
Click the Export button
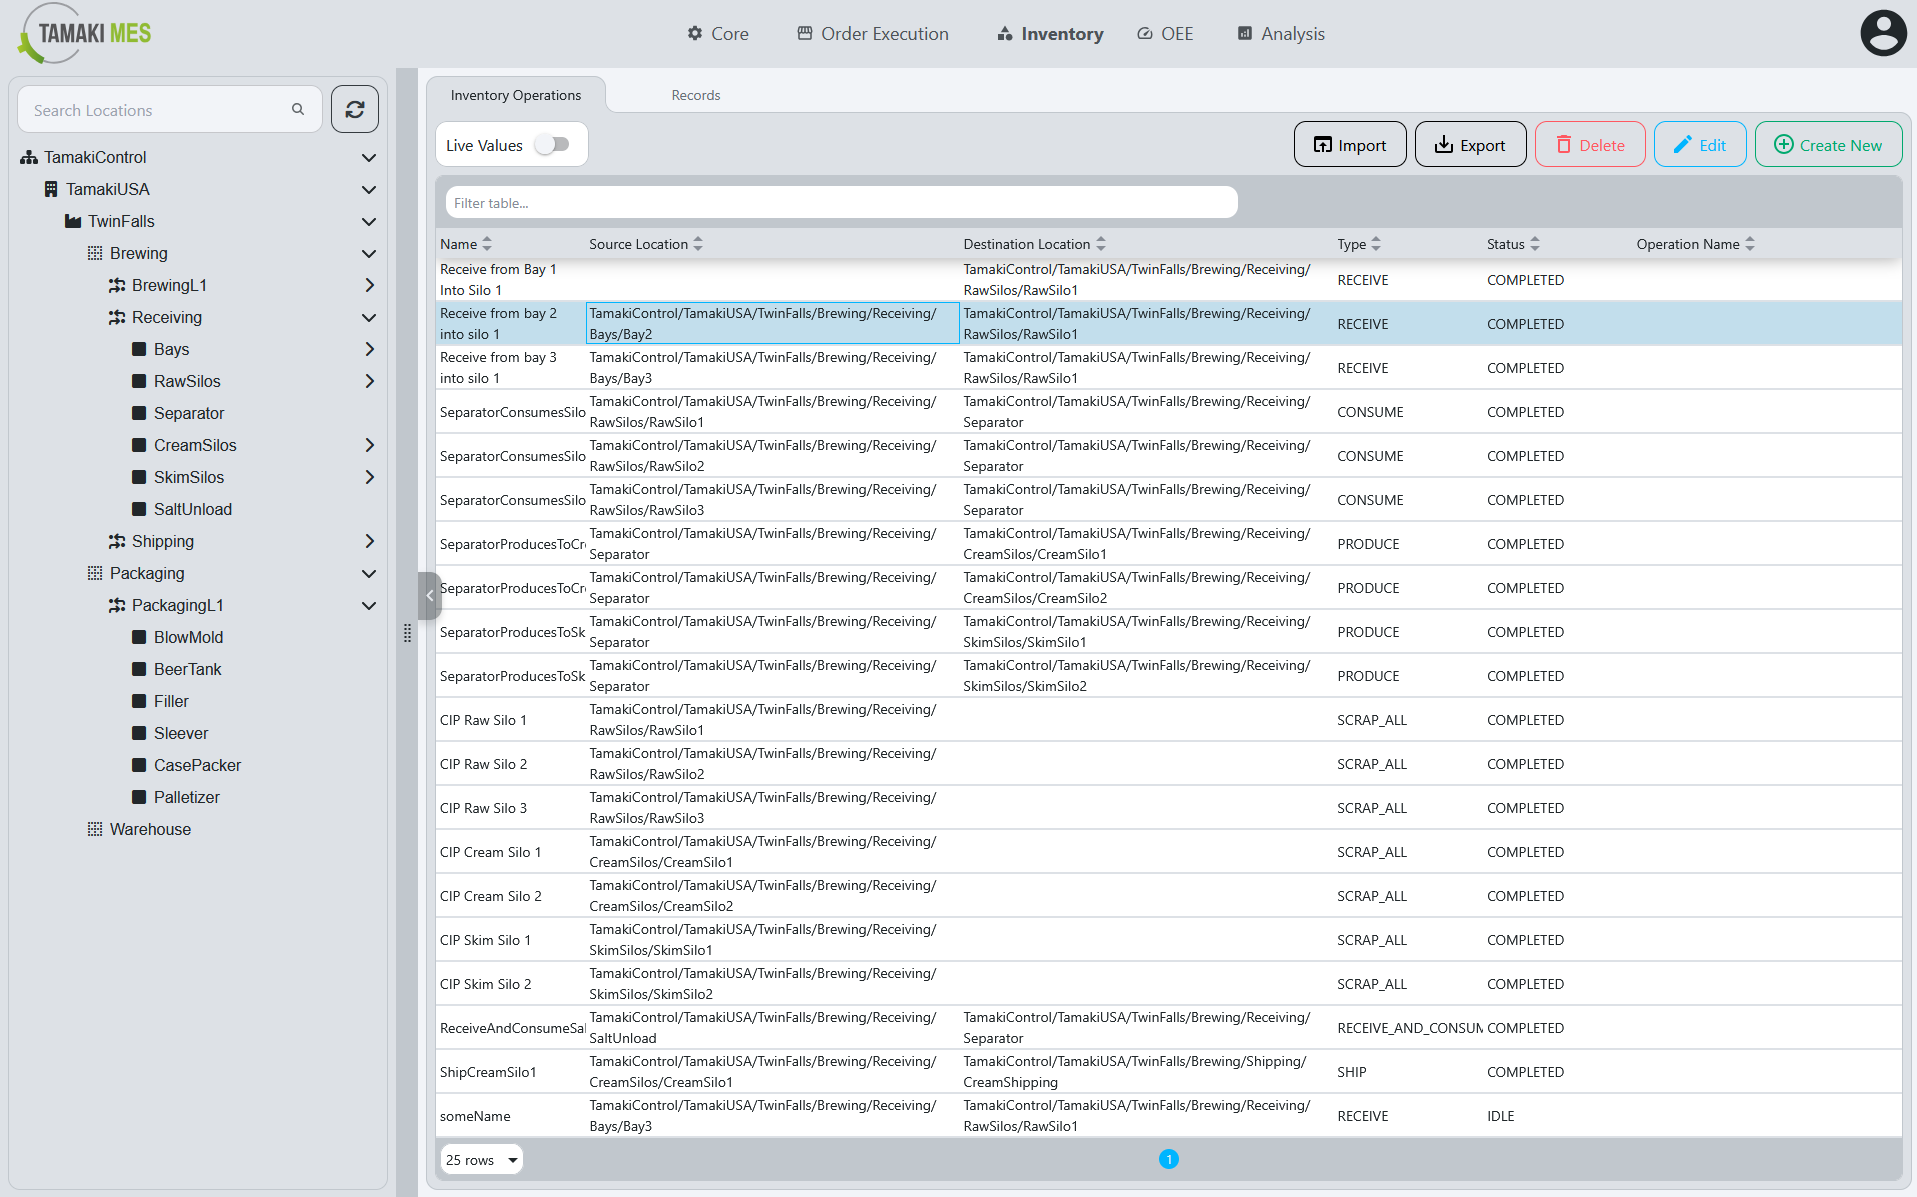point(1470,145)
